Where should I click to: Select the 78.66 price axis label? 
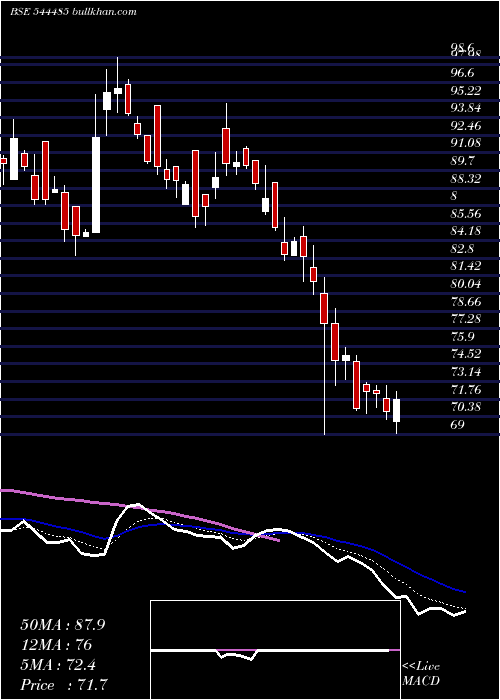(x=466, y=302)
